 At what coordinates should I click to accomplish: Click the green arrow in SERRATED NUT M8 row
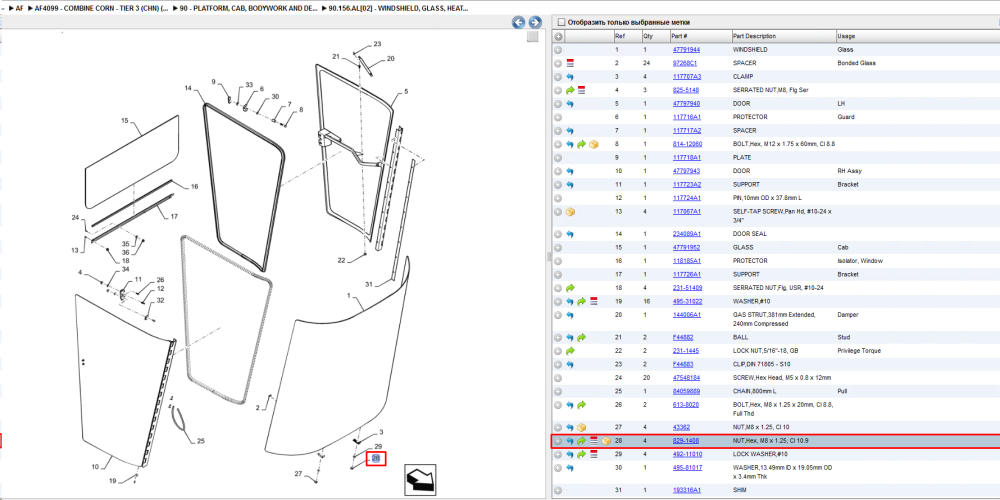click(570, 90)
